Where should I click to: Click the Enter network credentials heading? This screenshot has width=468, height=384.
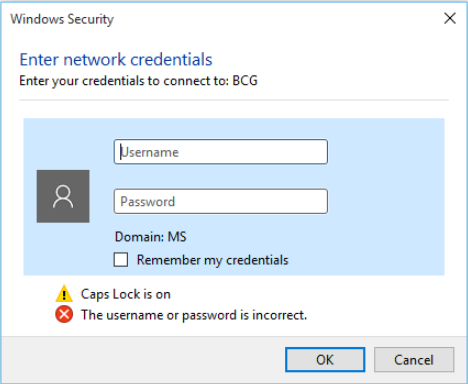[x=116, y=60]
